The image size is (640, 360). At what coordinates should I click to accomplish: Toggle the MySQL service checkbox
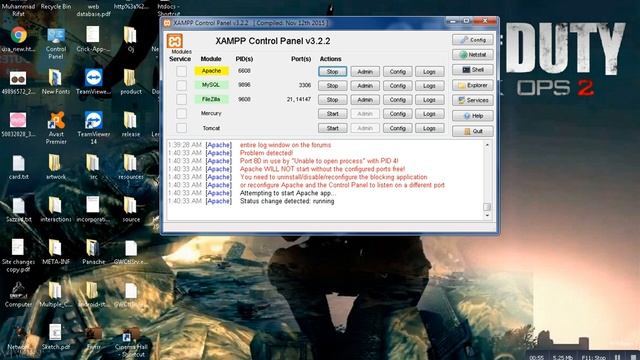click(x=181, y=85)
